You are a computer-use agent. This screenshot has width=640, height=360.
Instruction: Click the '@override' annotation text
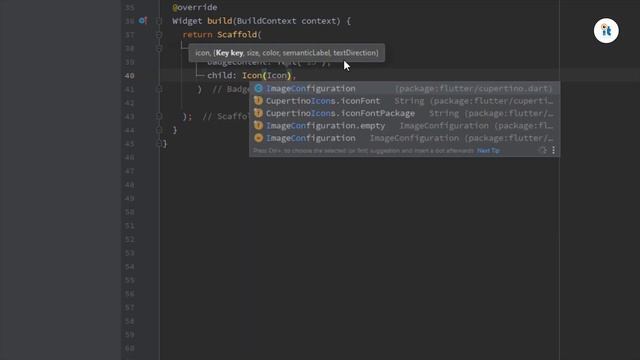(x=195, y=7)
